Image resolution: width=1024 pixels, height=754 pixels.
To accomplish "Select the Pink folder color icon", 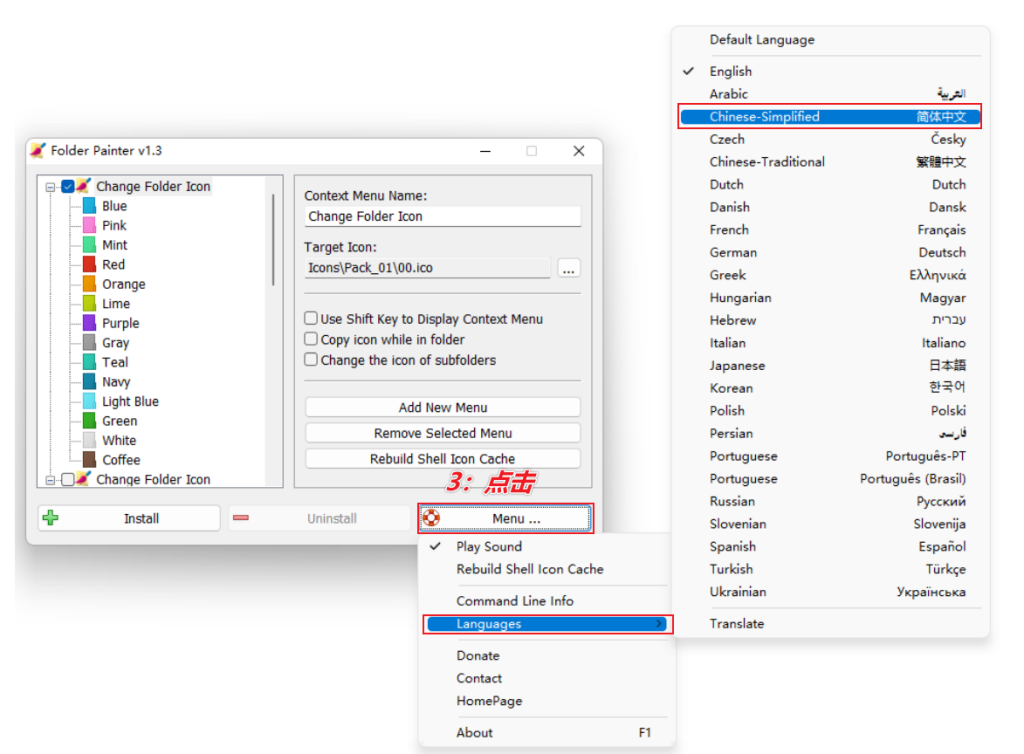I will click(x=89, y=226).
